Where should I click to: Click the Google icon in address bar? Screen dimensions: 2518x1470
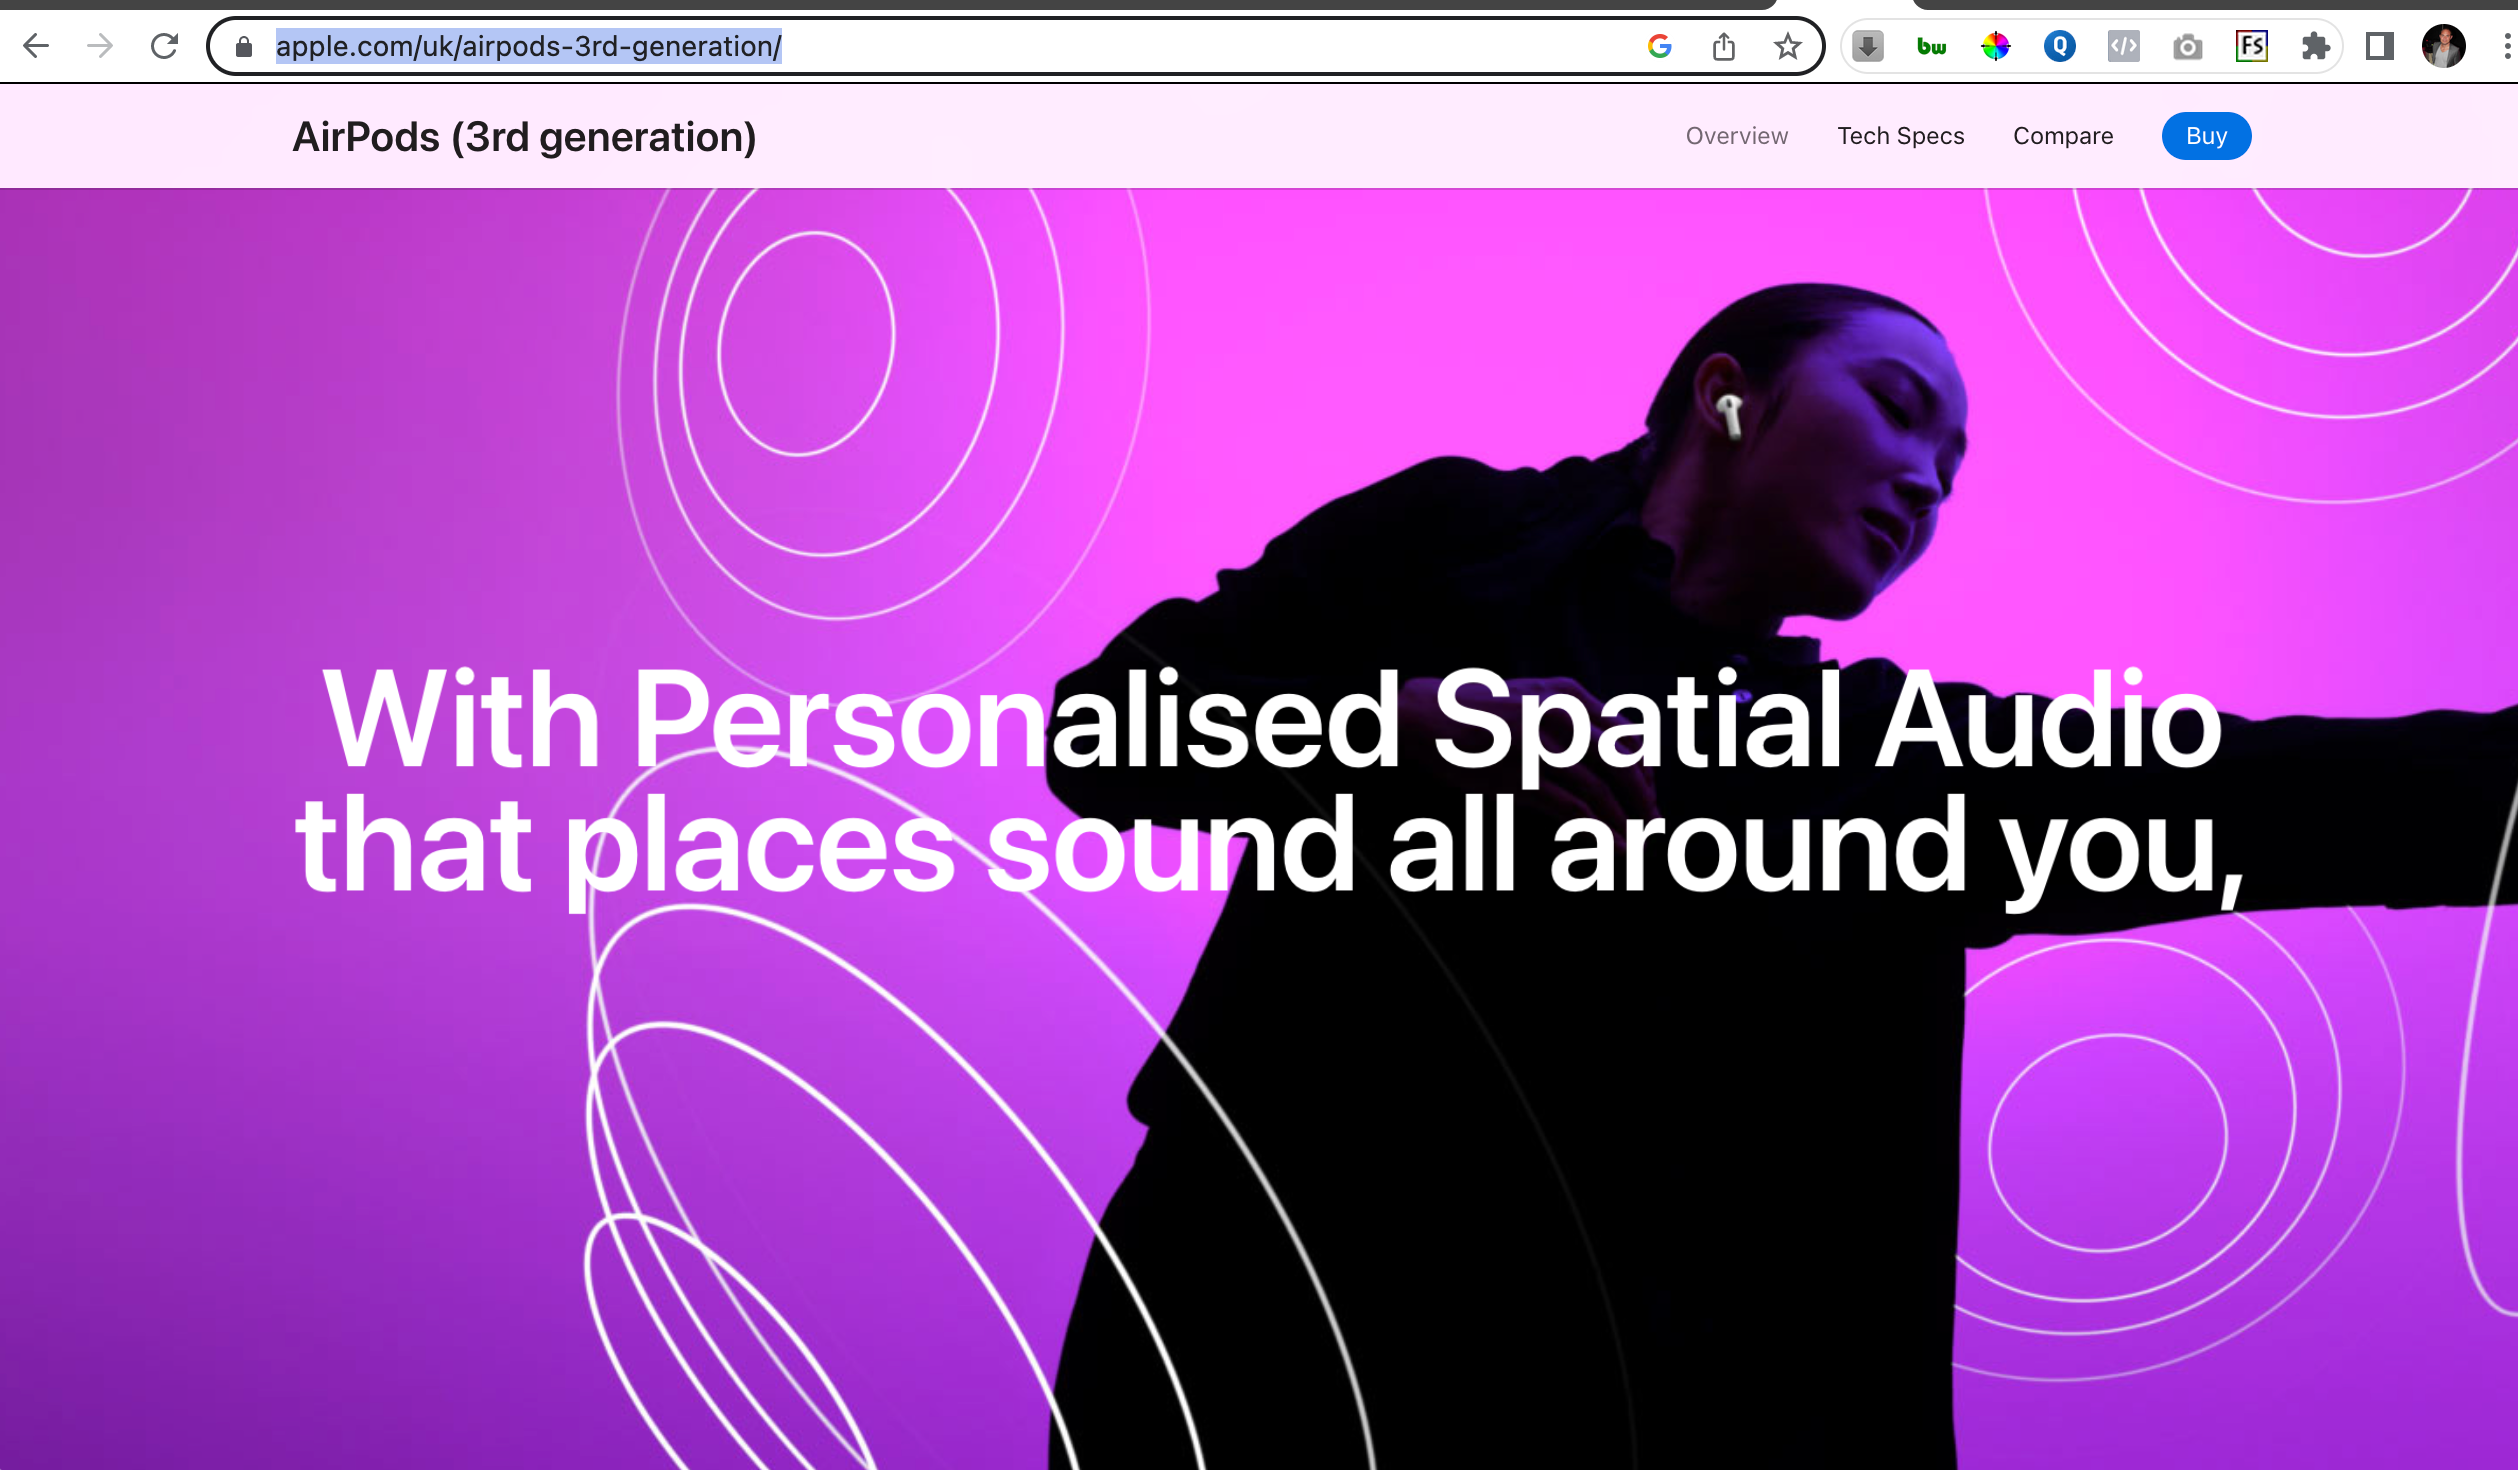[1660, 46]
